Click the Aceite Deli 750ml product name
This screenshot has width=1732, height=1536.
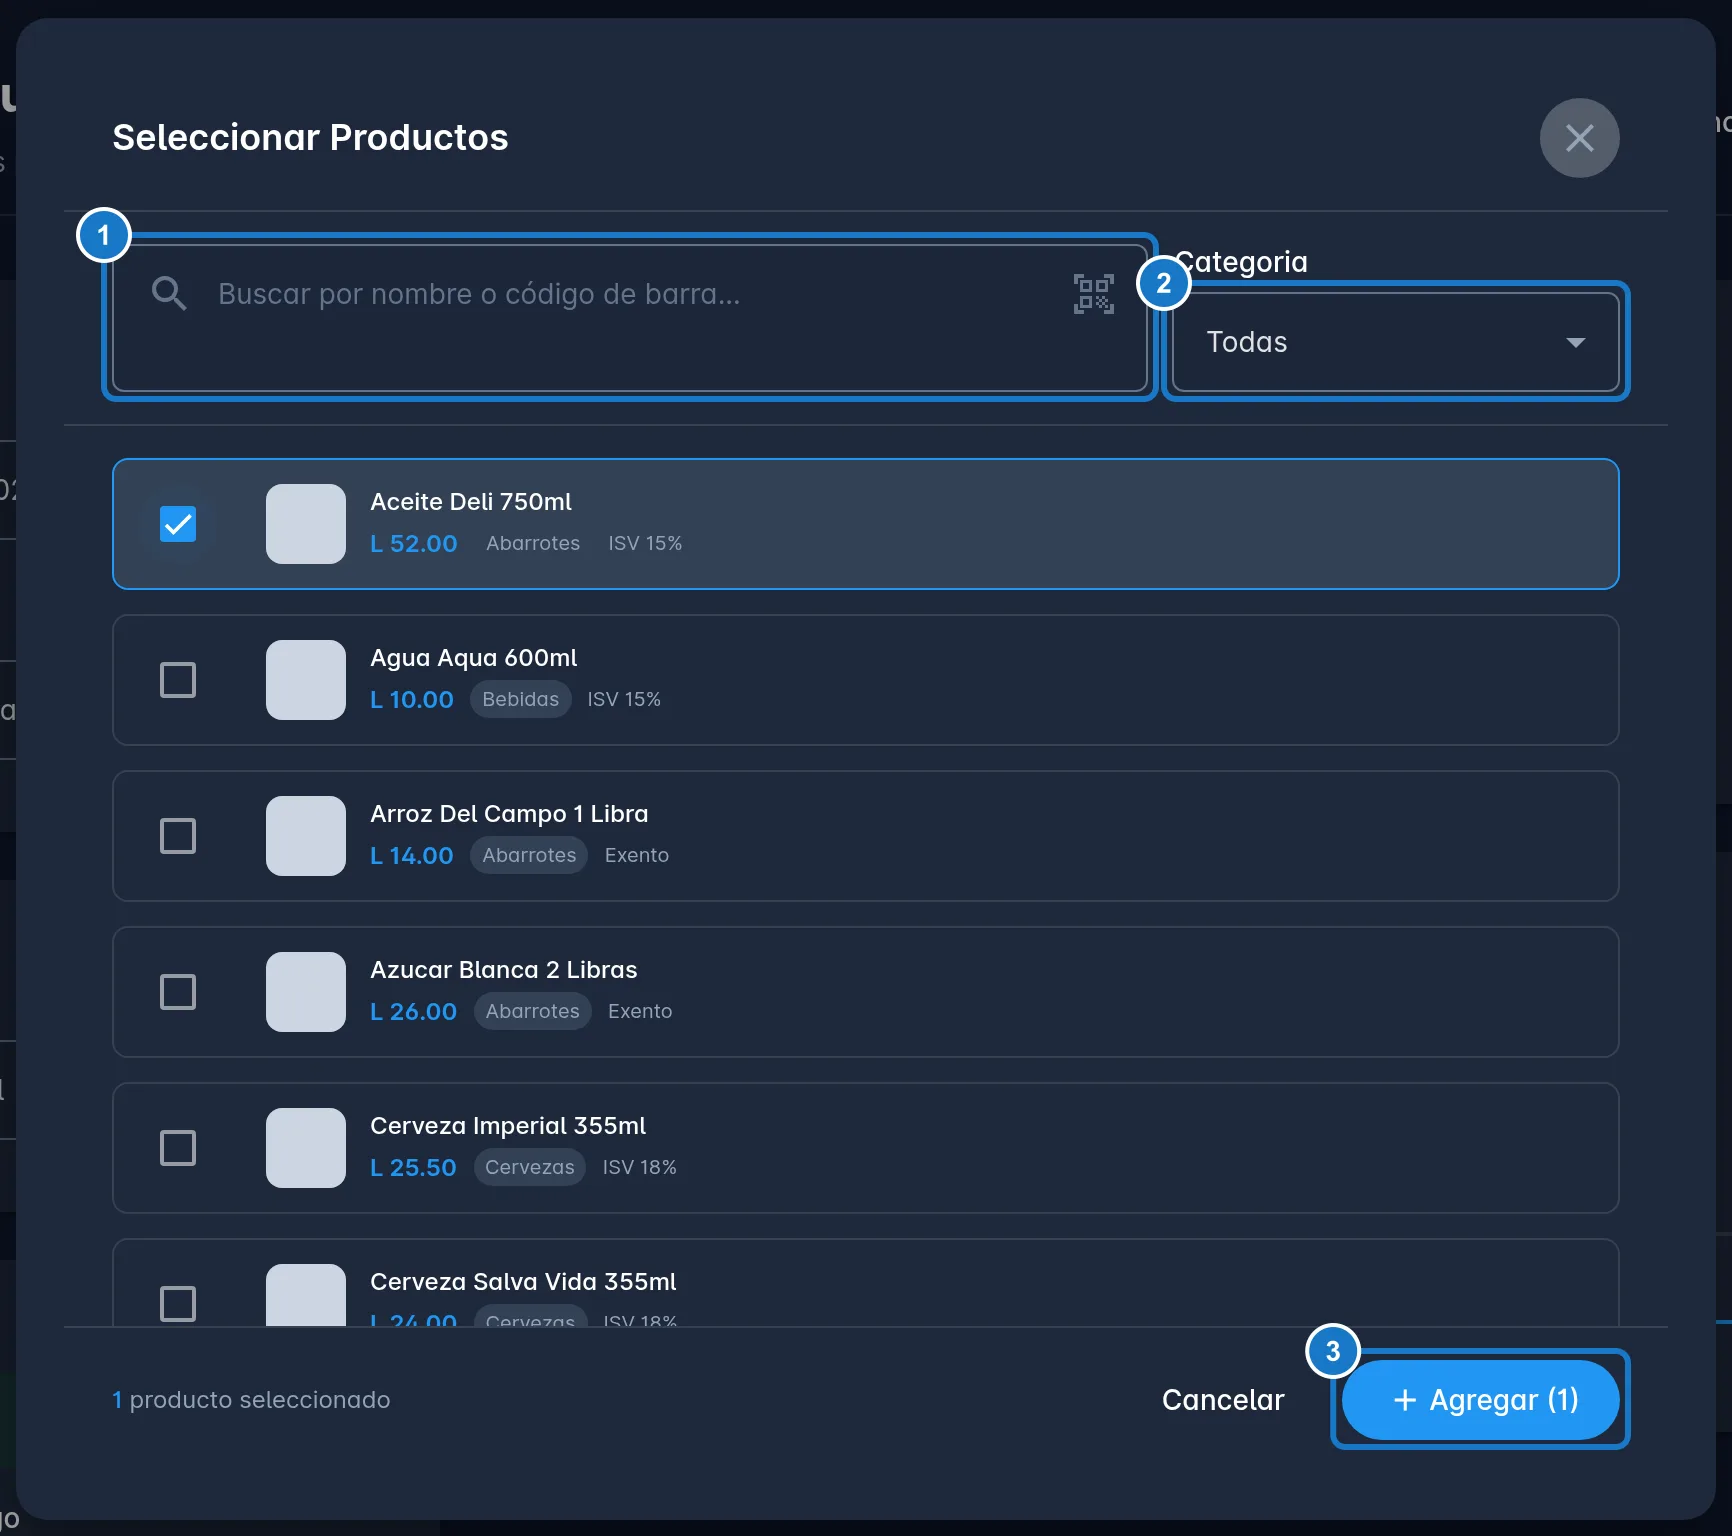pyautogui.click(x=471, y=502)
